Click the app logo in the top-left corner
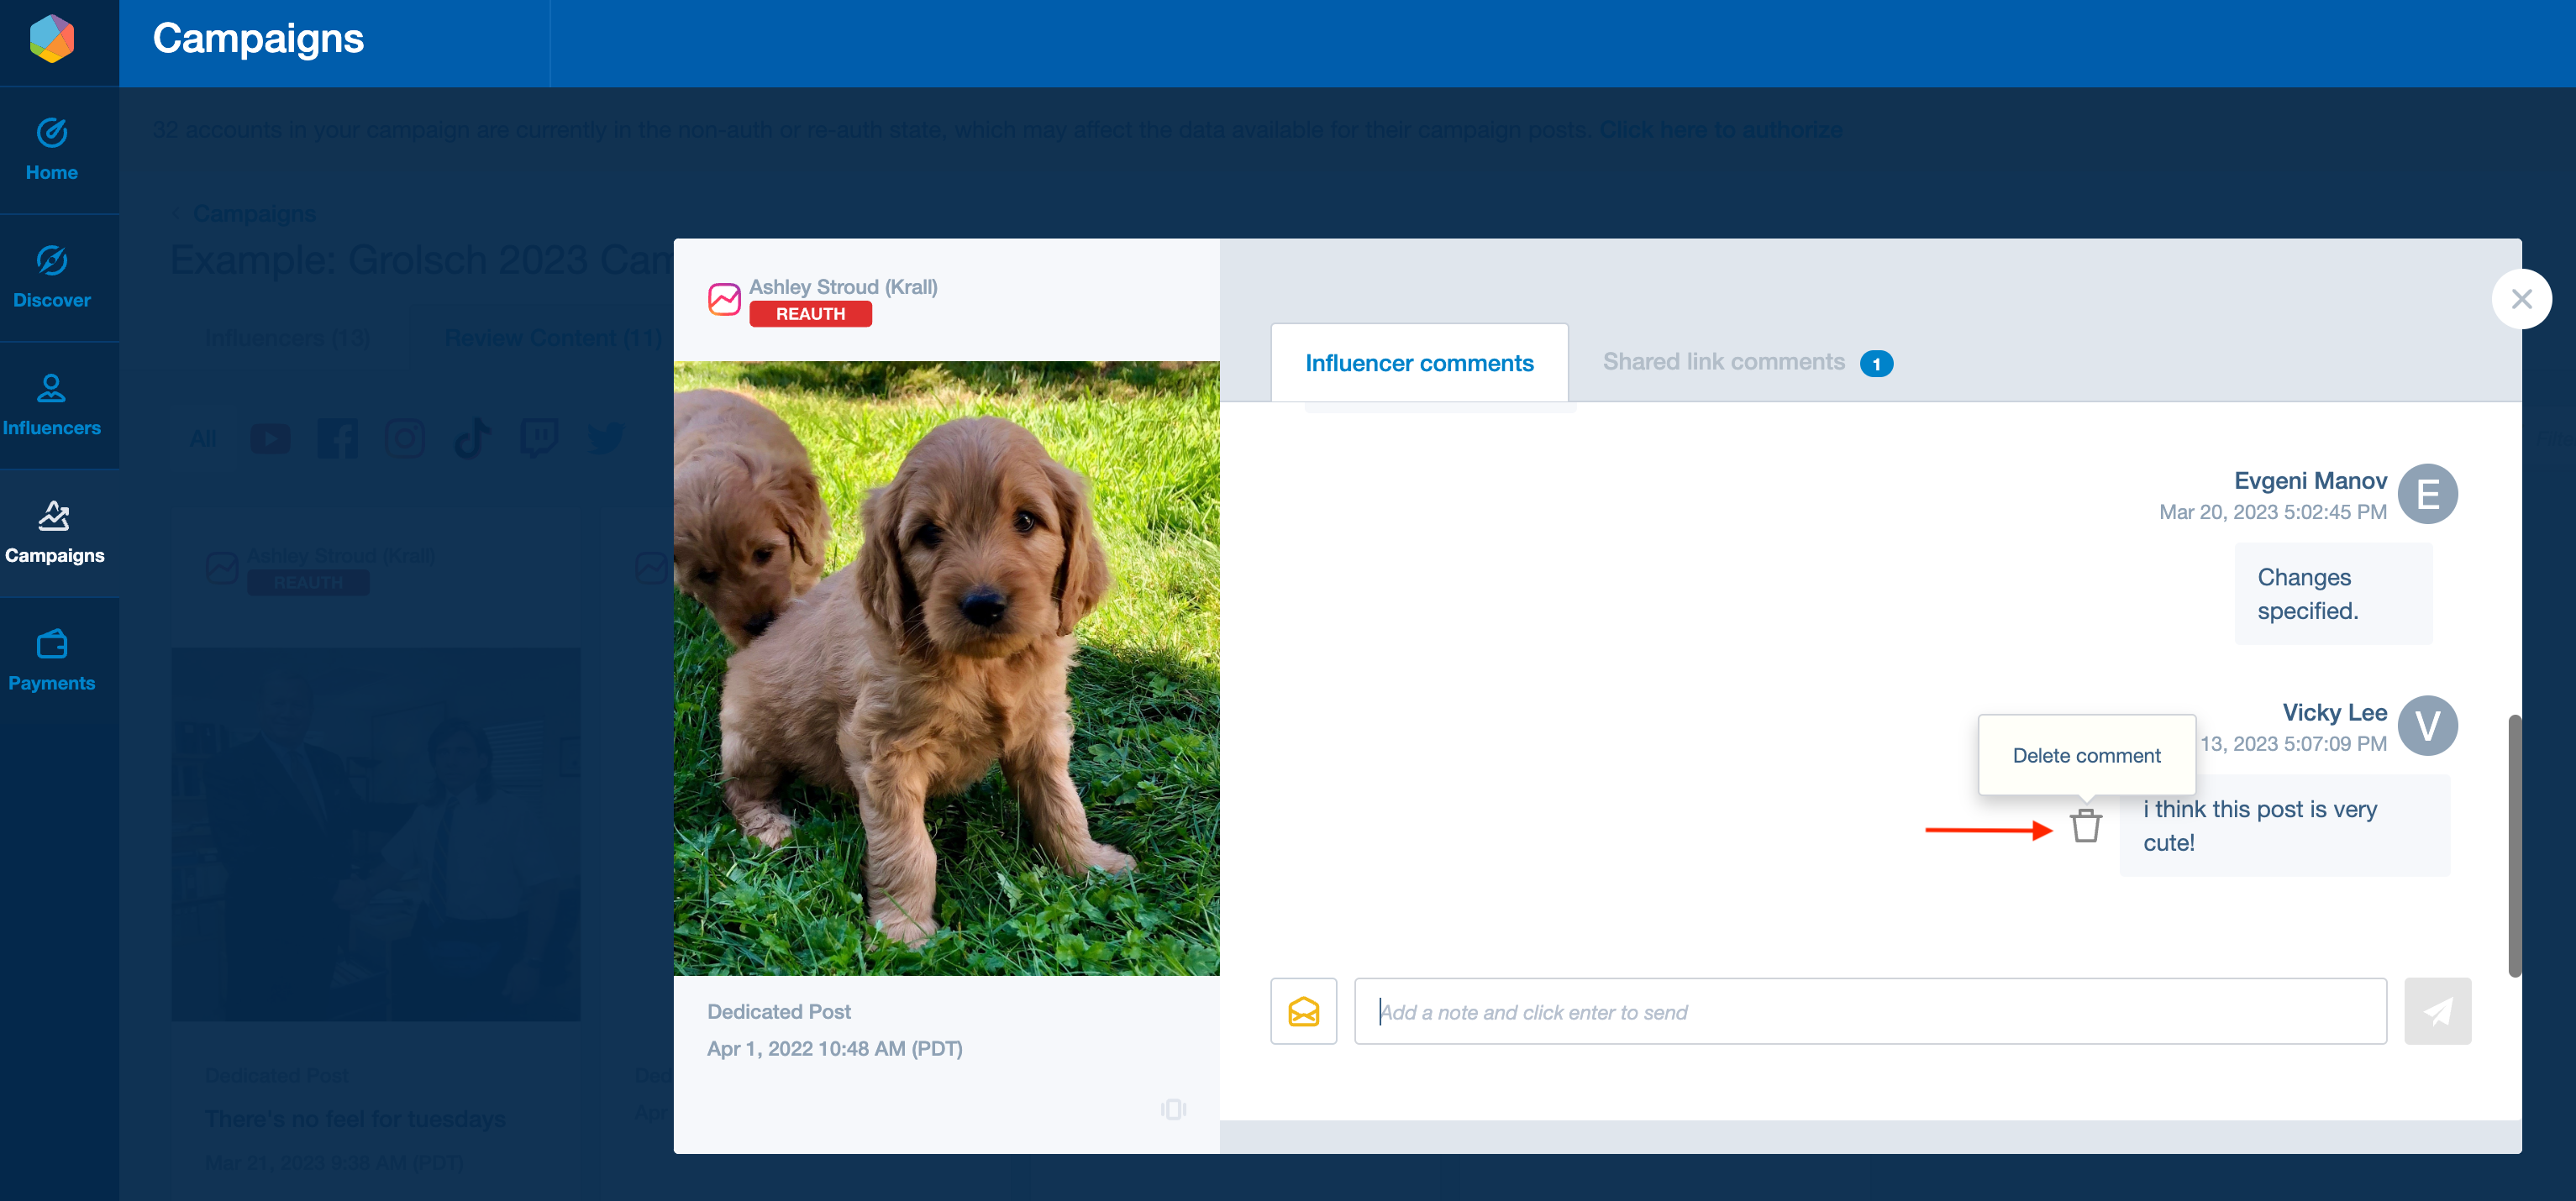Image resolution: width=2576 pixels, height=1201 pixels. tap(52, 39)
